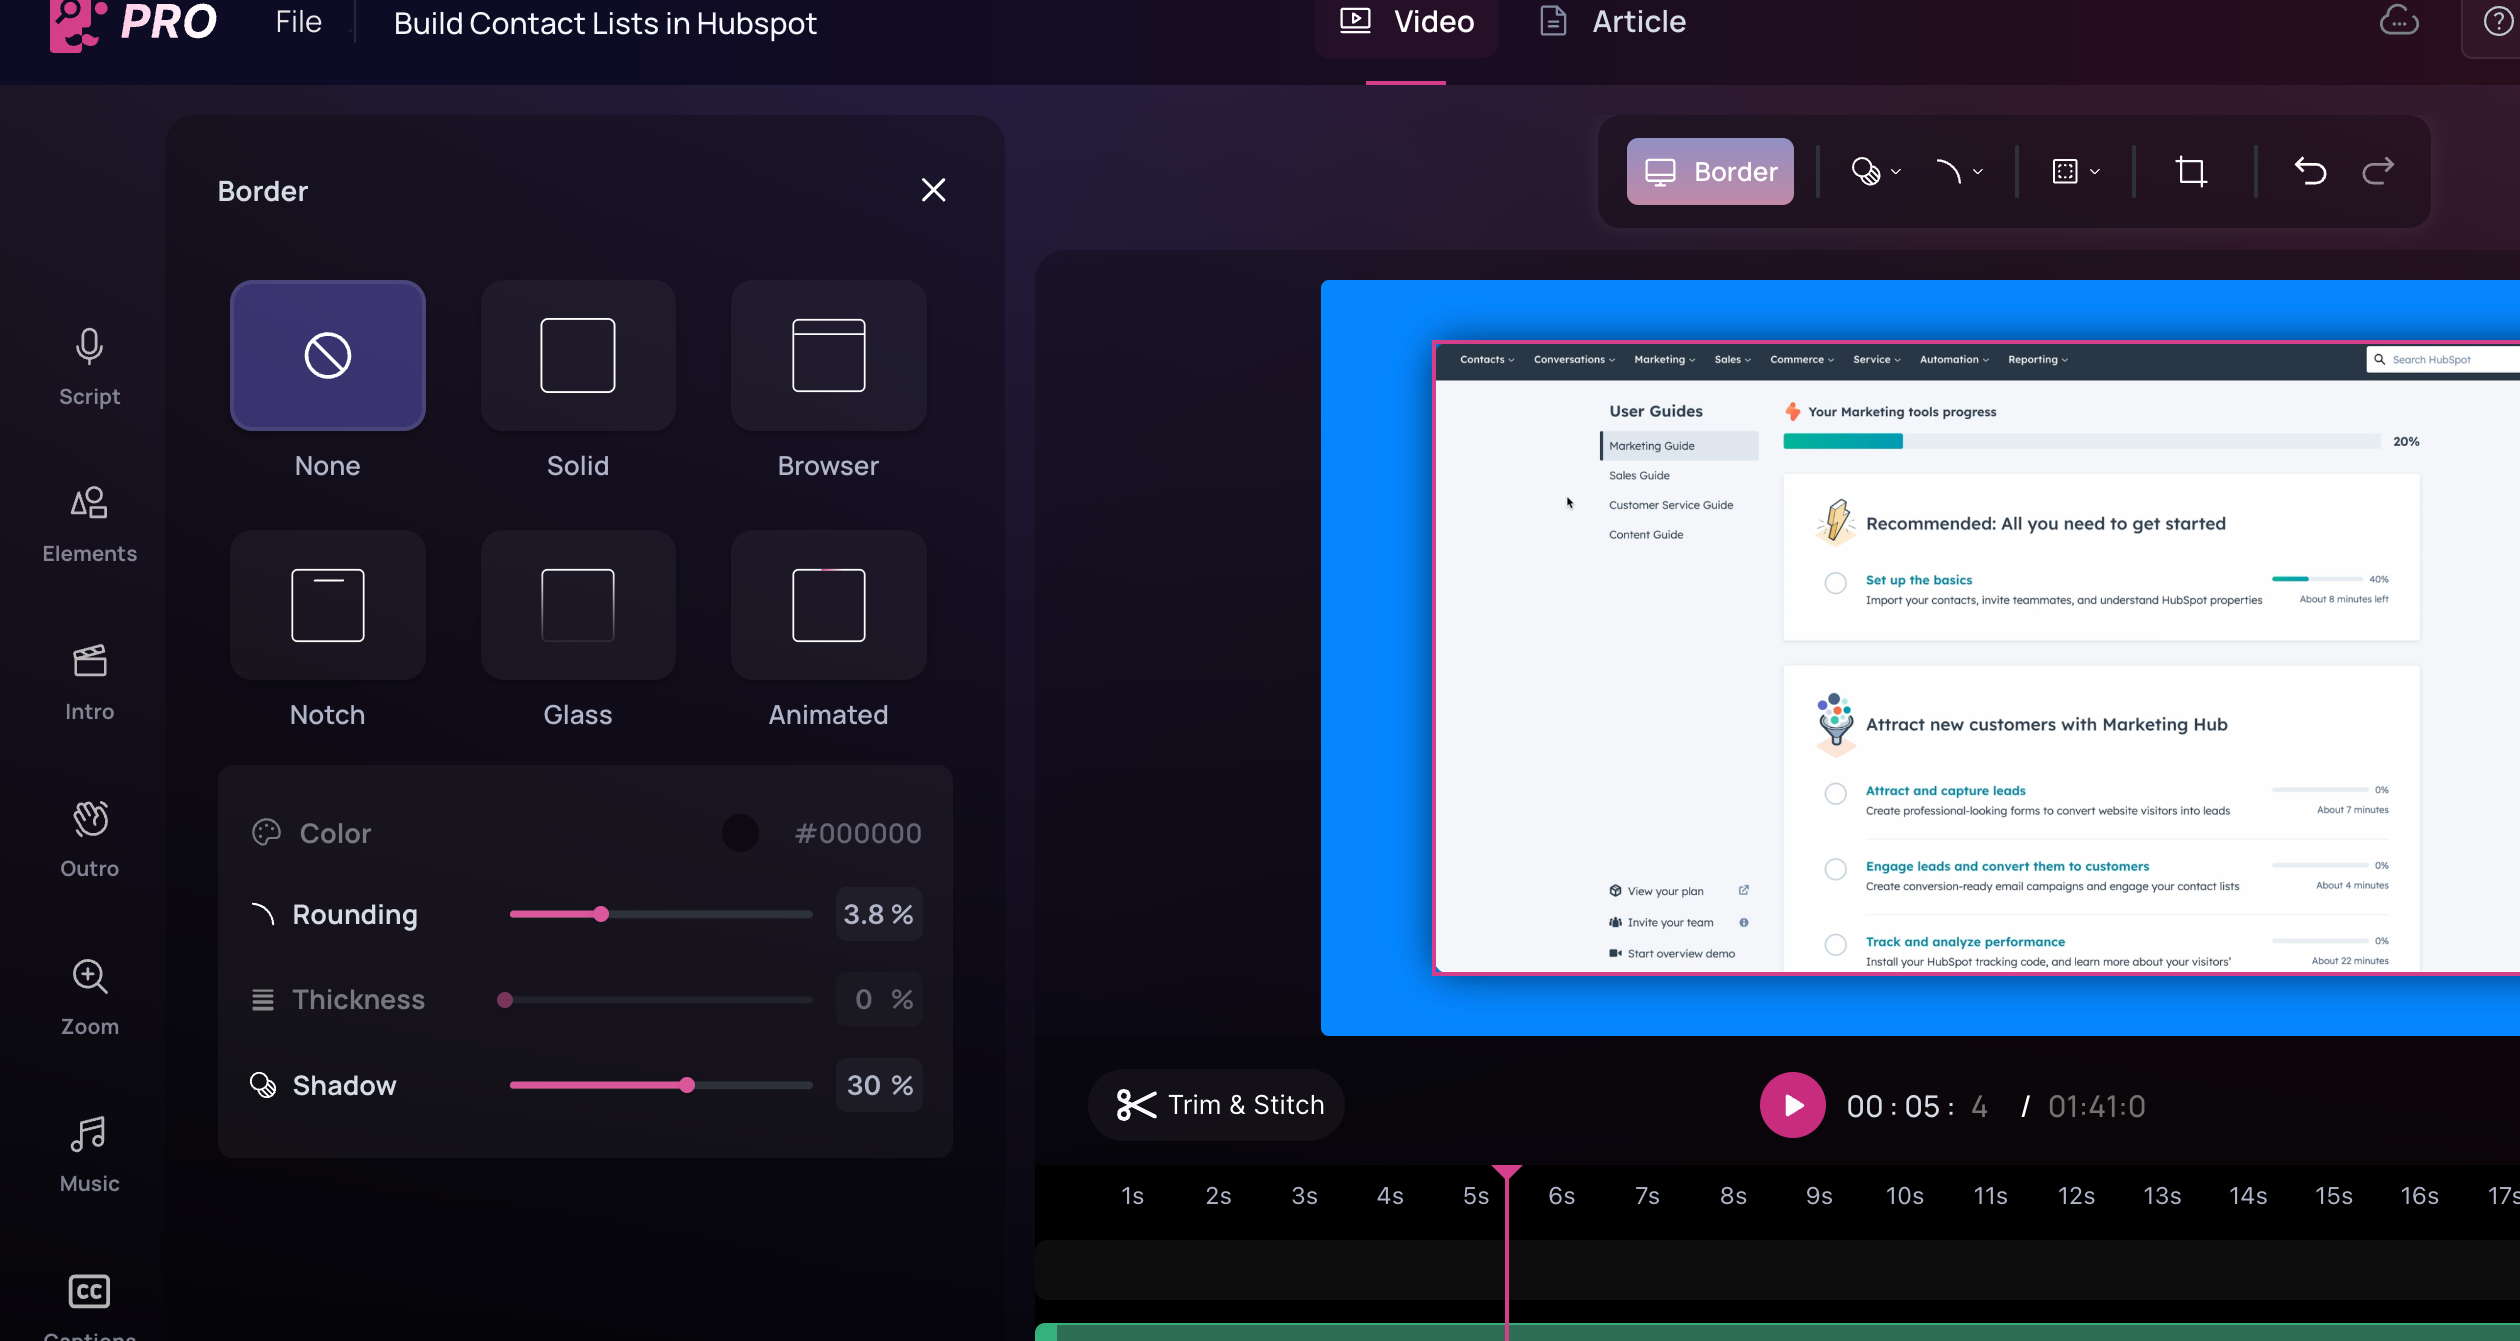The width and height of the screenshot is (2520, 1341).
Task: Click the redo arrow icon
Action: click(x=2378, y=171)
